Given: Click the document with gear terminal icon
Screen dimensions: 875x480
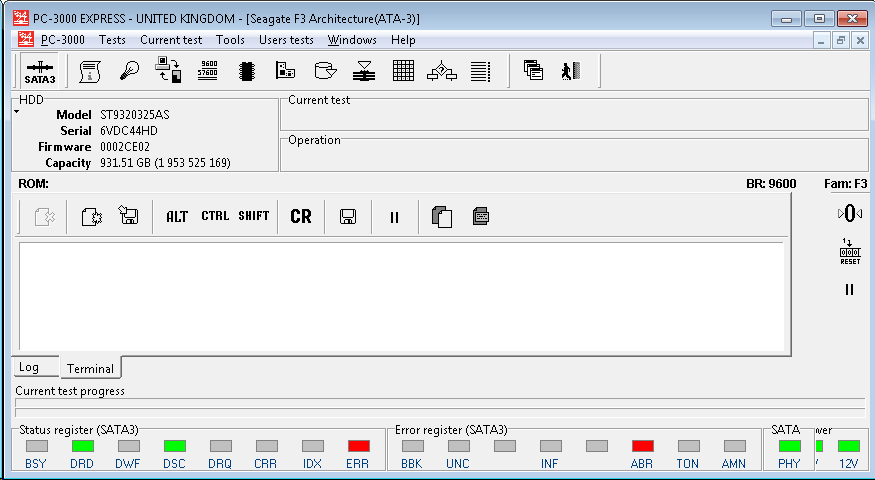Looking at the screenshot, I should pyautogui.click(x=92, y=217).
